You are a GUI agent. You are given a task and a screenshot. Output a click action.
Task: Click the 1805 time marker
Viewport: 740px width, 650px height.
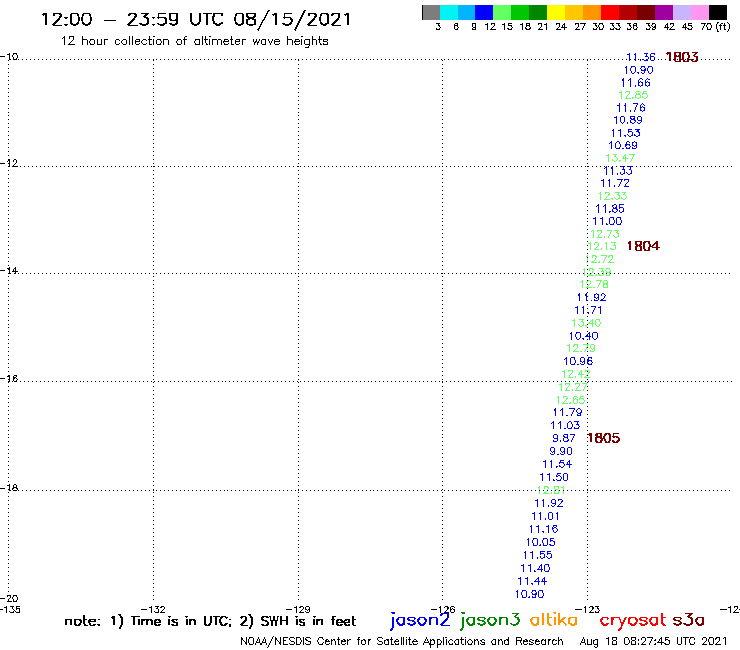coord(604,438)
